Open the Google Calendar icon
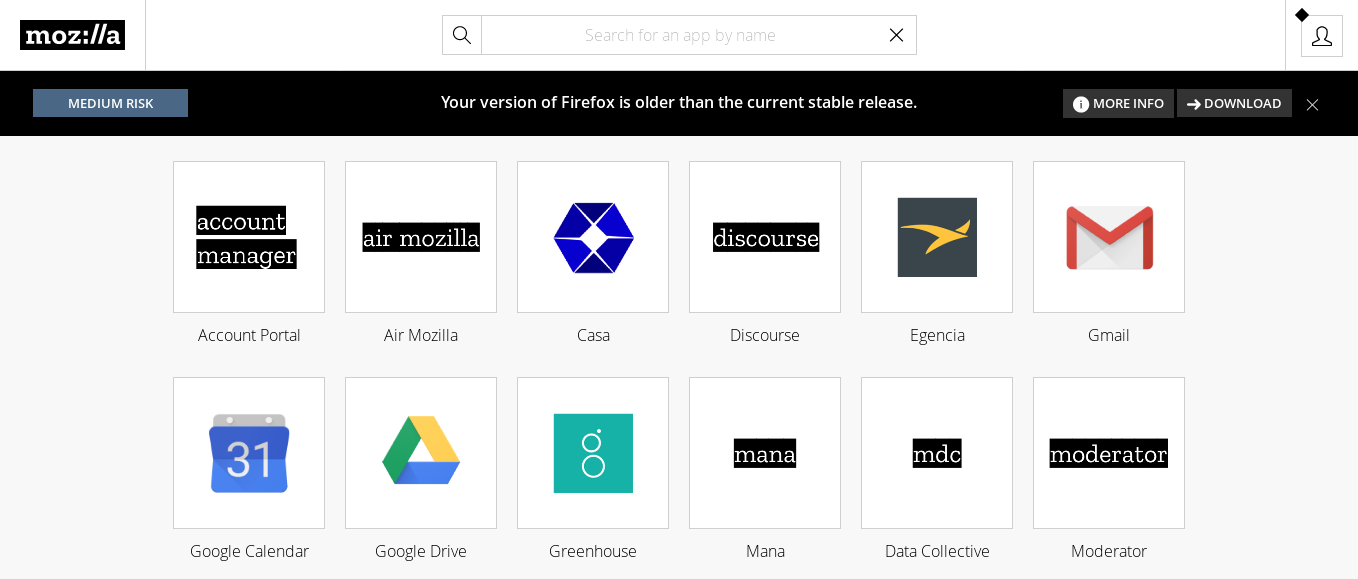This screenshot has height=579, width=1358. point(249,453)
